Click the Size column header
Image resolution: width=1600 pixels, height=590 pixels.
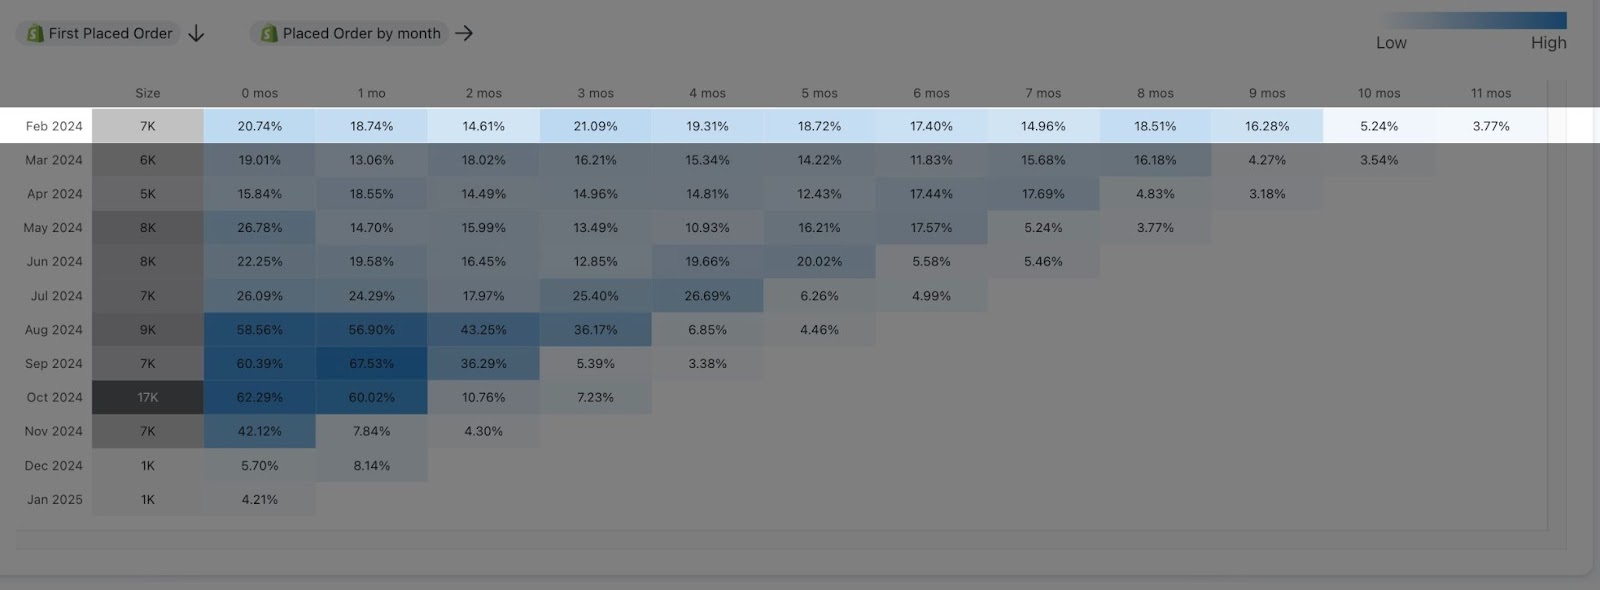(148, 93)
